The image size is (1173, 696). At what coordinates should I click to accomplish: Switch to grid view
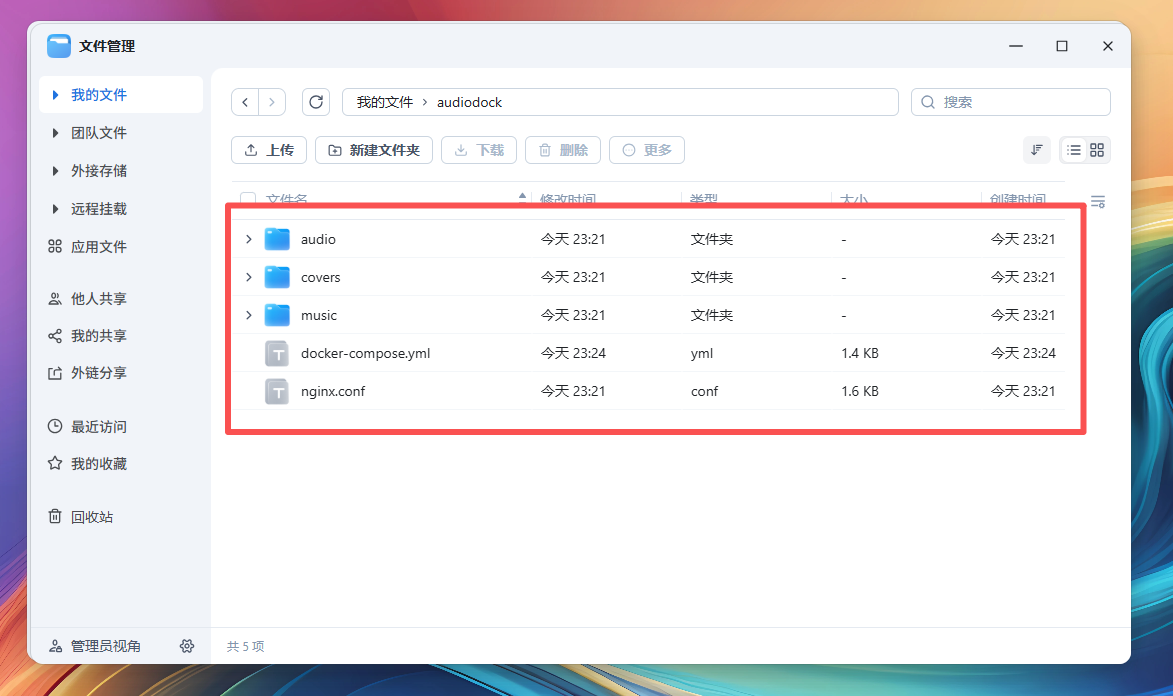coord(1097,149)
